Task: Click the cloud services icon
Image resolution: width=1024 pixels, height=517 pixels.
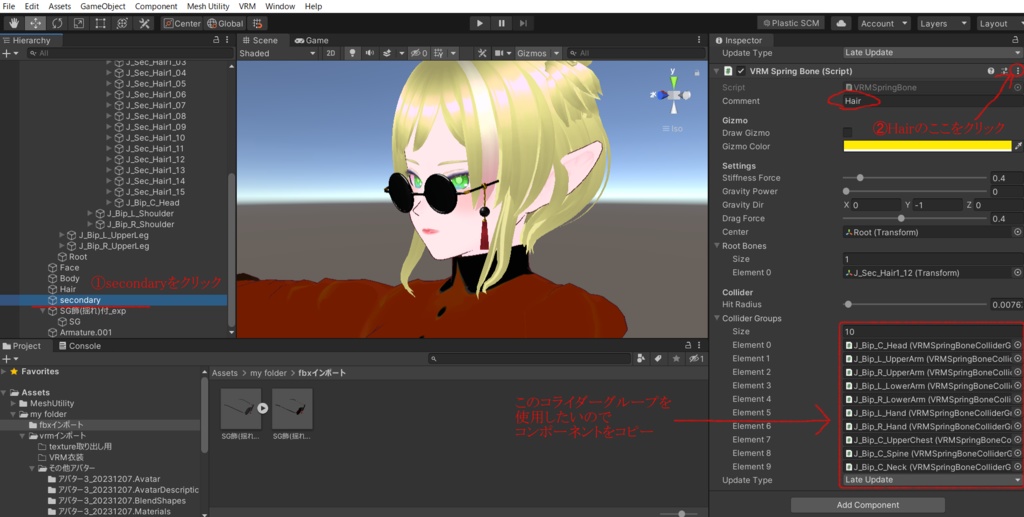Action: point(841,23)
